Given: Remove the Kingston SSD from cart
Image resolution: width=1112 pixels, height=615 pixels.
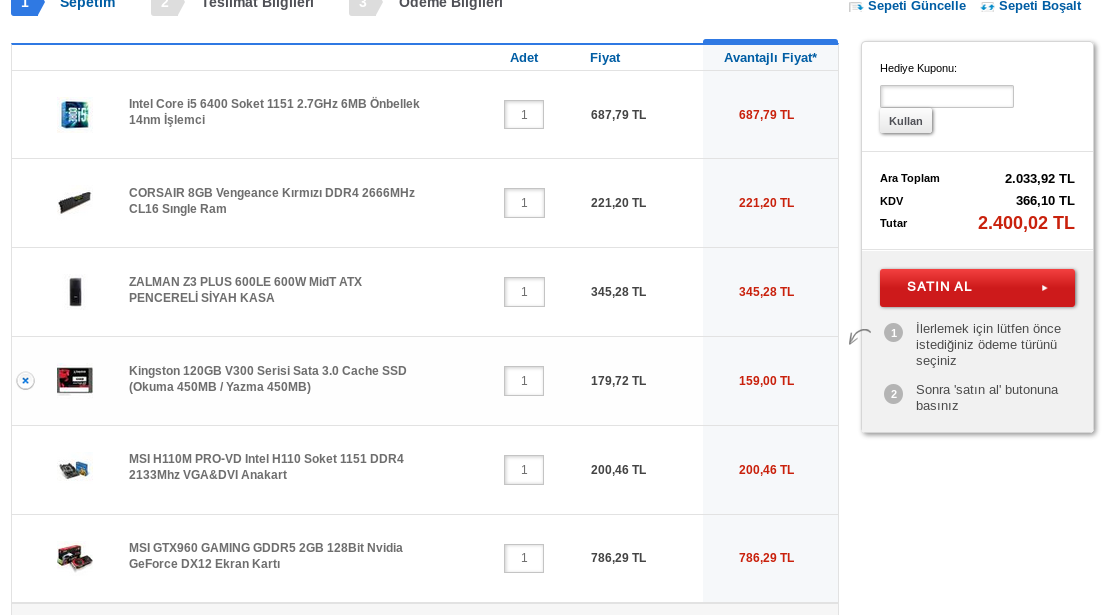Looking at the screenshot, I should pyautogui.click(x=26, y=381).
